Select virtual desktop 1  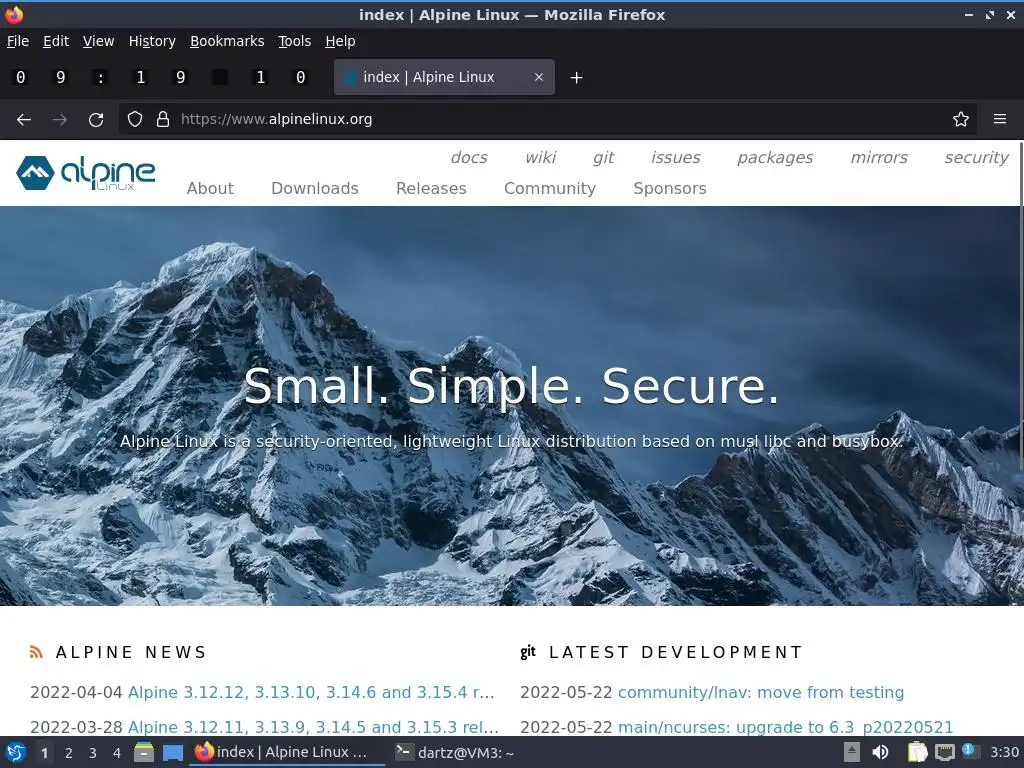[x=44, y=753]
